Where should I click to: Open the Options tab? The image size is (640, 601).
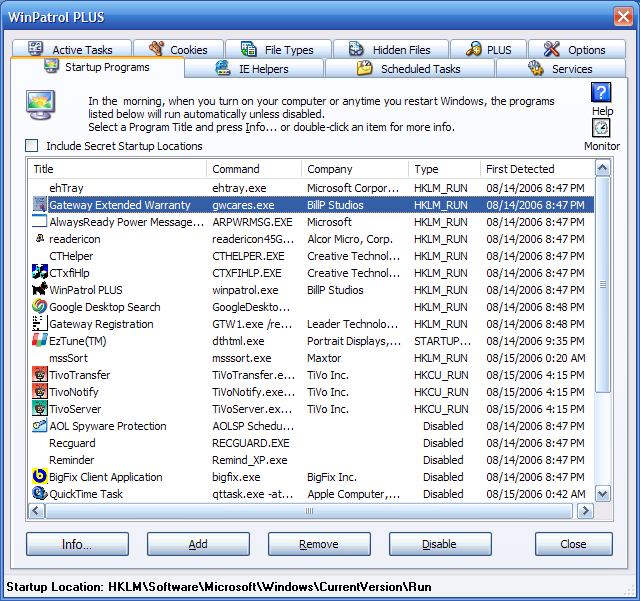576,49
